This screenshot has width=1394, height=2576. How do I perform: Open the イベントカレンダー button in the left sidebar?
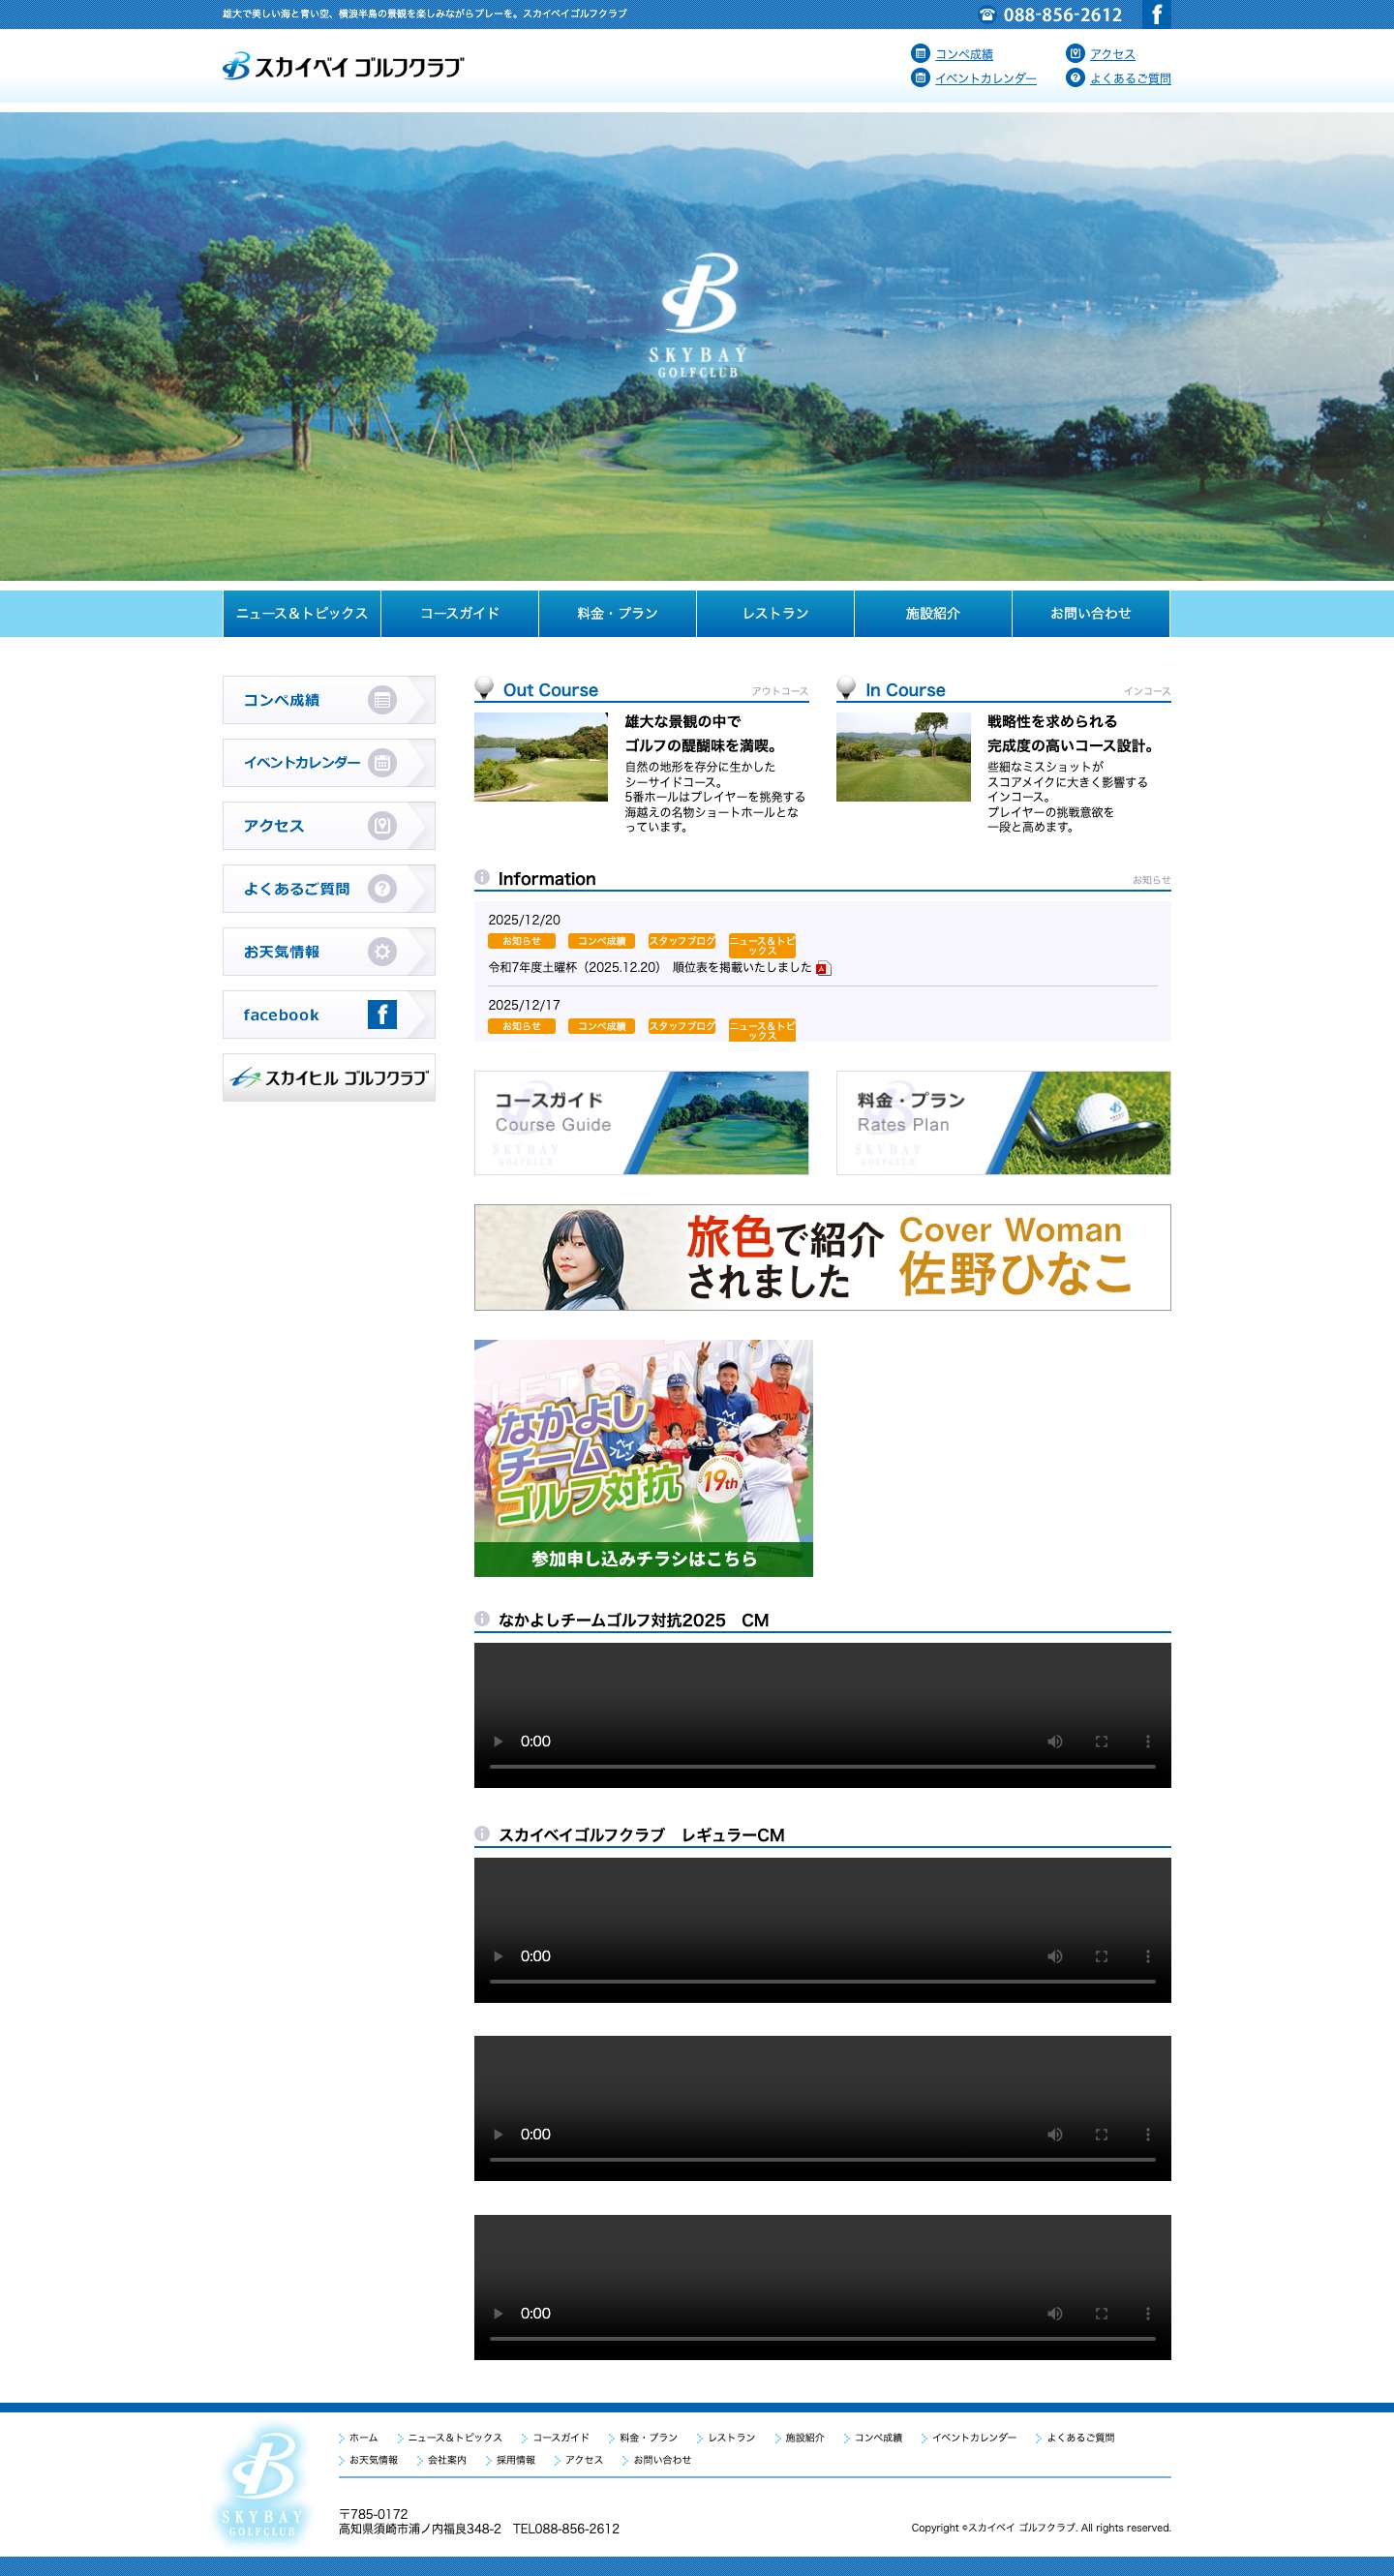pyautogui.click(x=329, y=763)
